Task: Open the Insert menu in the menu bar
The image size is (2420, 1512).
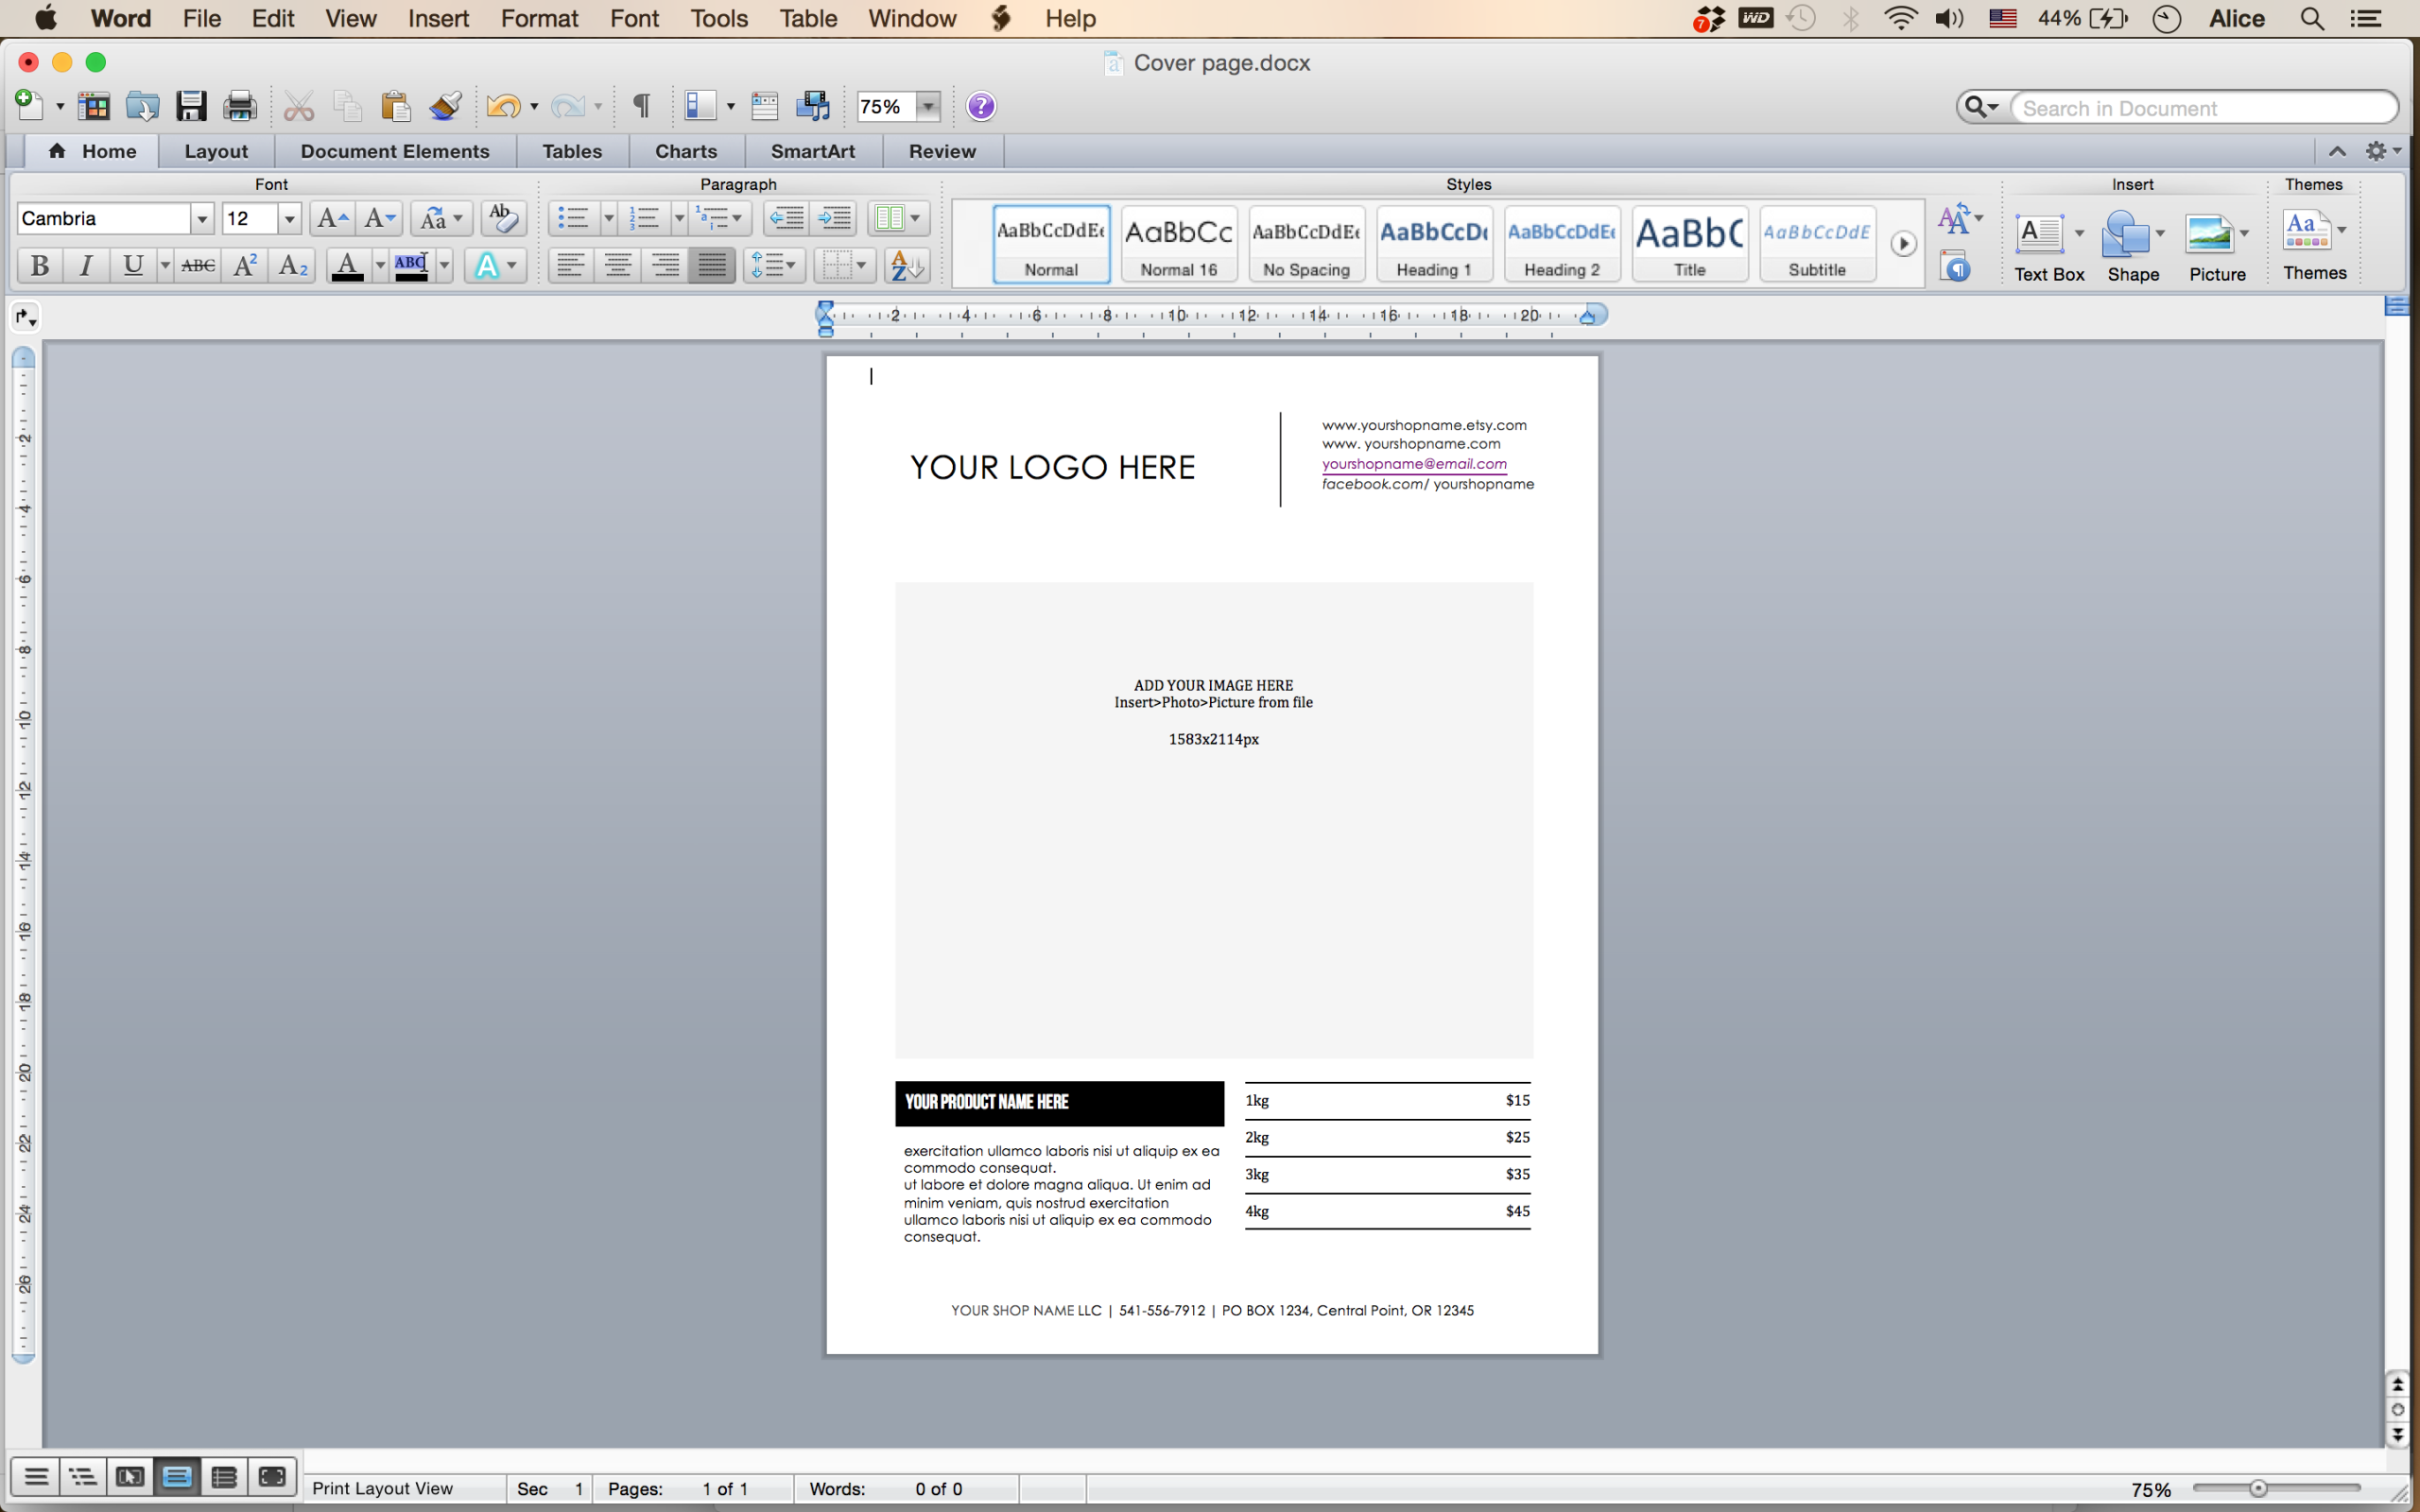Action: (x=438, y=18)
